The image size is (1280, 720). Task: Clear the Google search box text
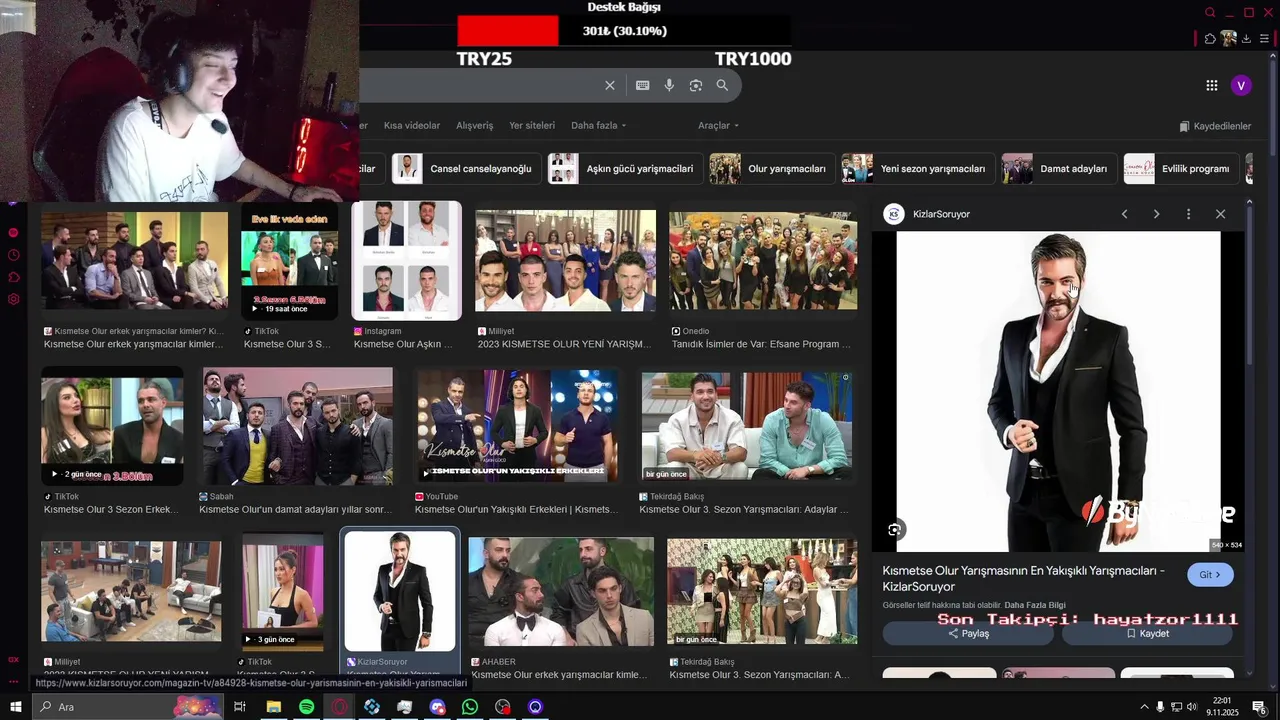(610, 86)
